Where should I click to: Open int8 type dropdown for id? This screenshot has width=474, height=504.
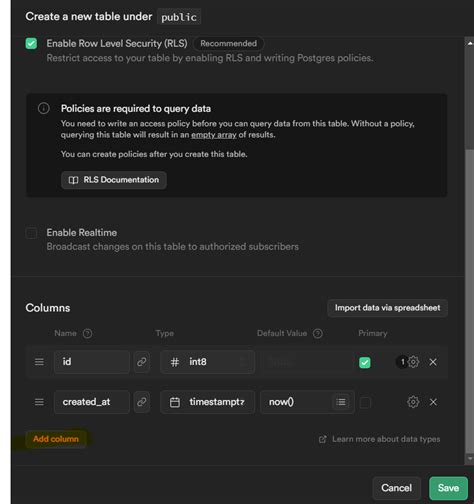pyautogui.click(x=207, y=362)
